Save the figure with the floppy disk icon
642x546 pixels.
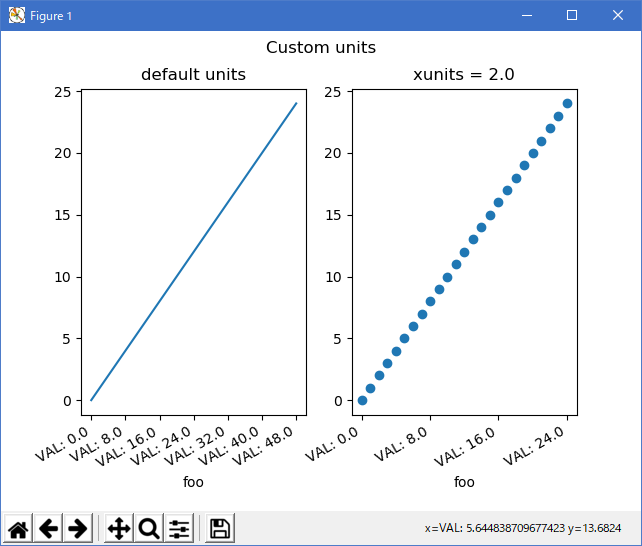coord(220,529)
